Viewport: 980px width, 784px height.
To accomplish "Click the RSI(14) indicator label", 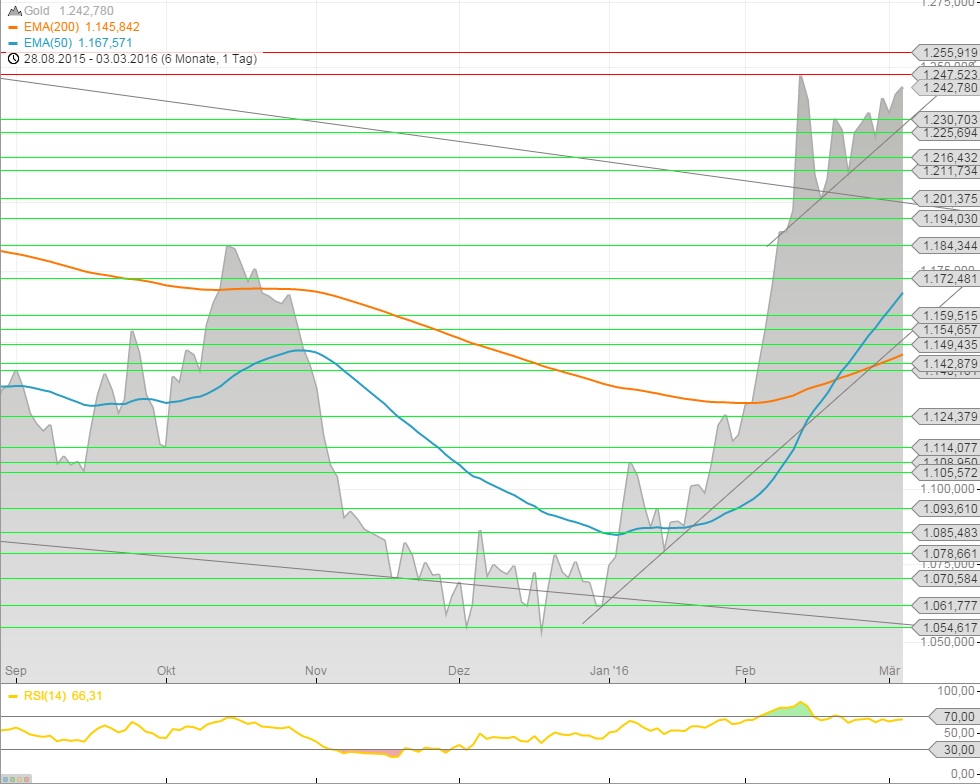I will [x=45, y=696].
